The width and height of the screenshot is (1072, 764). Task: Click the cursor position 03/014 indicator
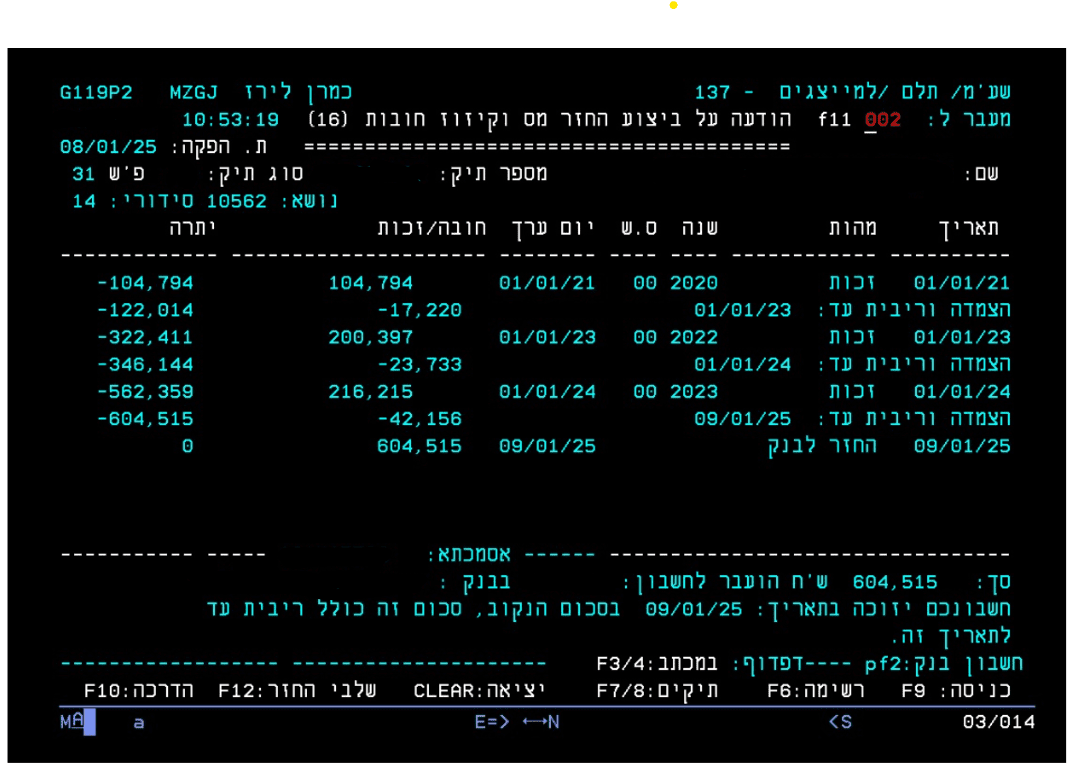998,721
